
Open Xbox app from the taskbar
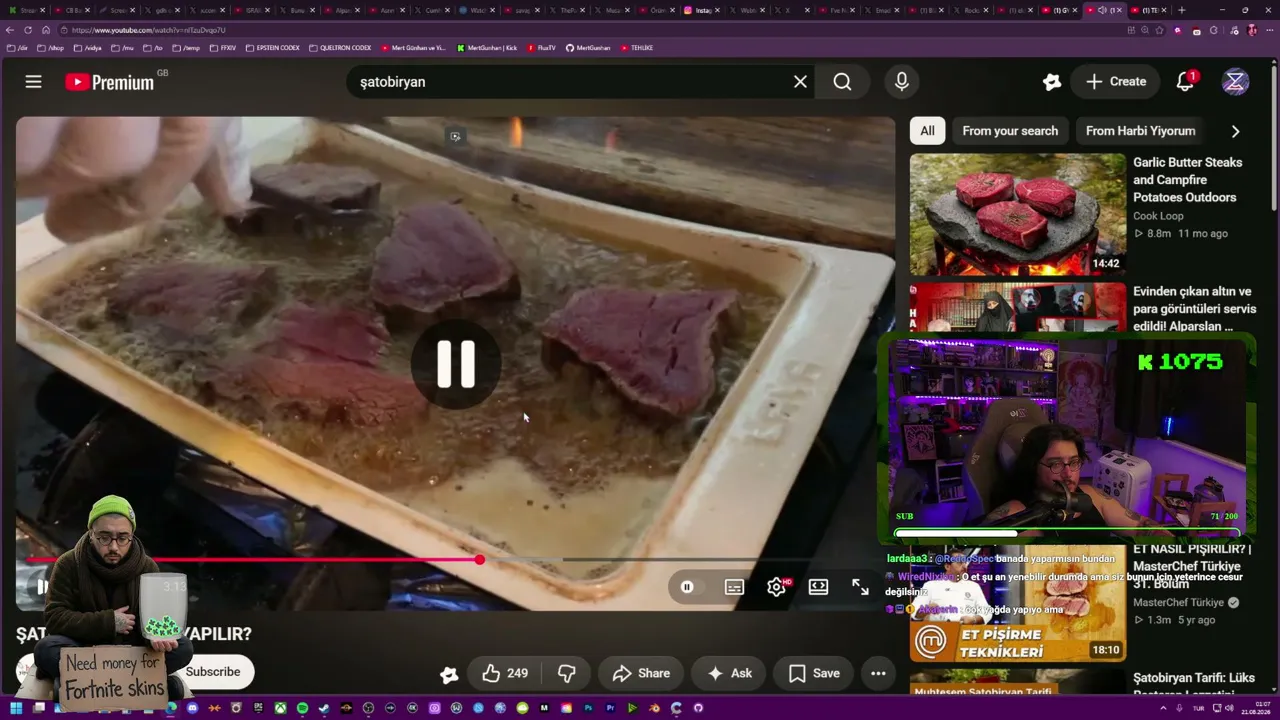[280, 708]
